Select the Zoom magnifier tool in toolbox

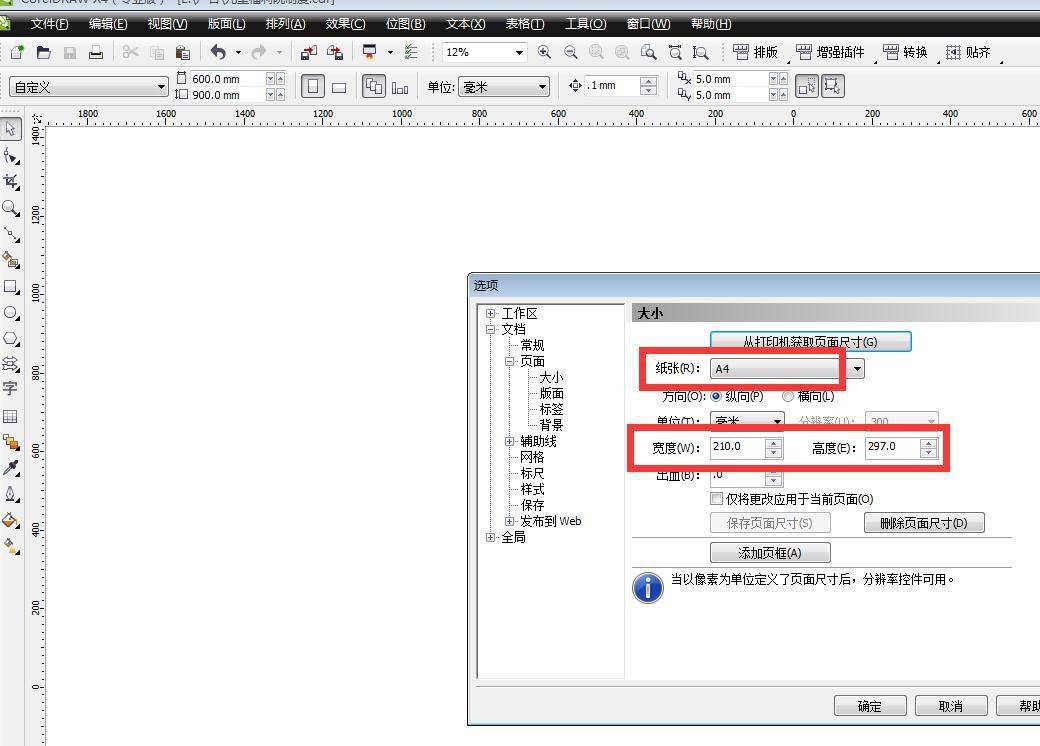(11, 208)
